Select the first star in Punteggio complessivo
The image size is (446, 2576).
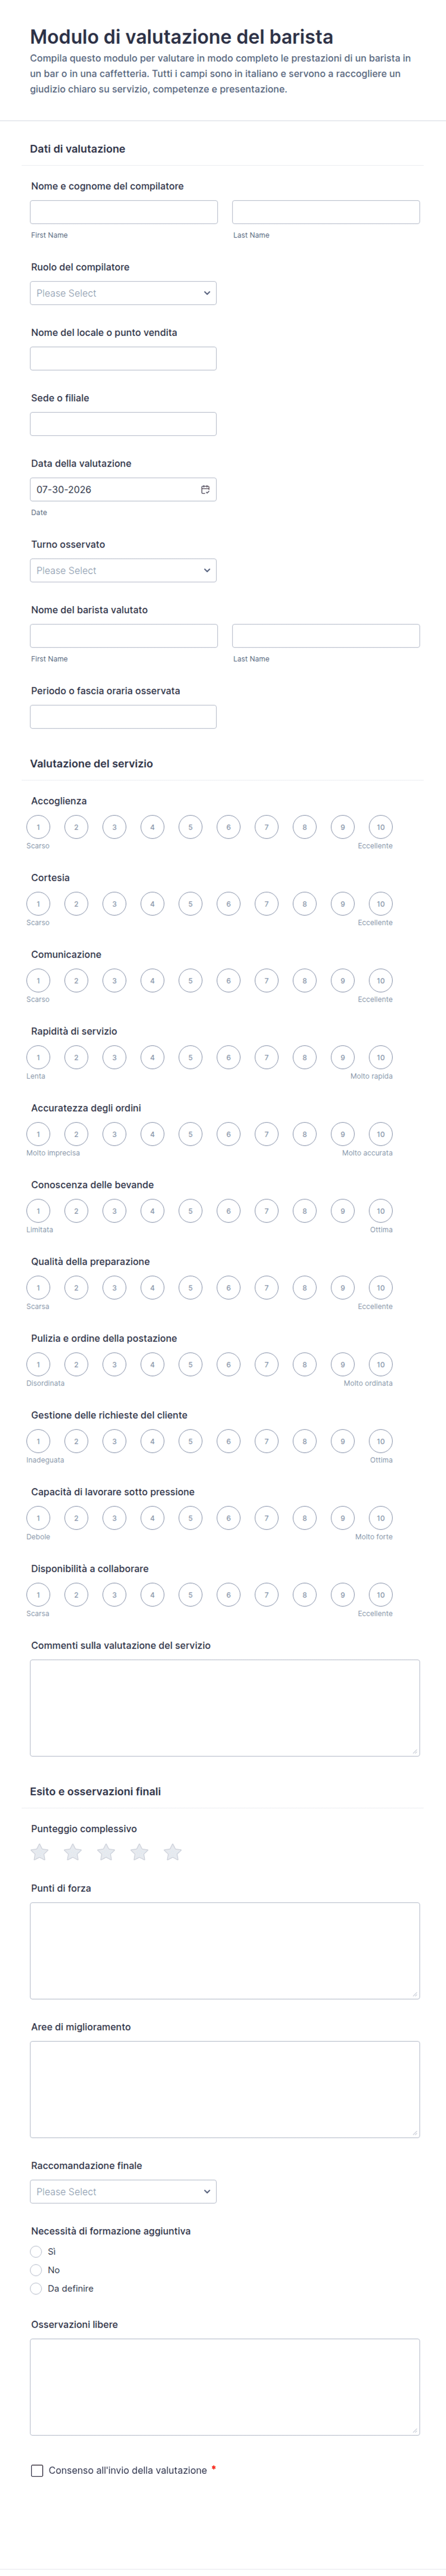tap(39, 1852)
